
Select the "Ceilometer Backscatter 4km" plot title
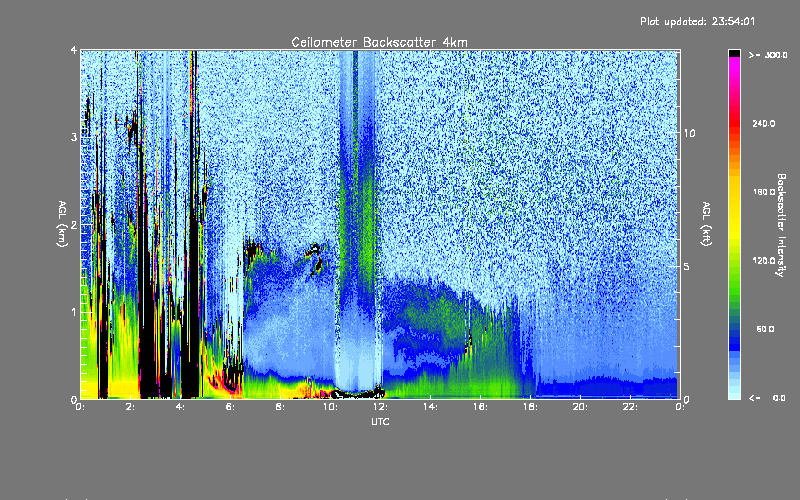click(379, 42)
